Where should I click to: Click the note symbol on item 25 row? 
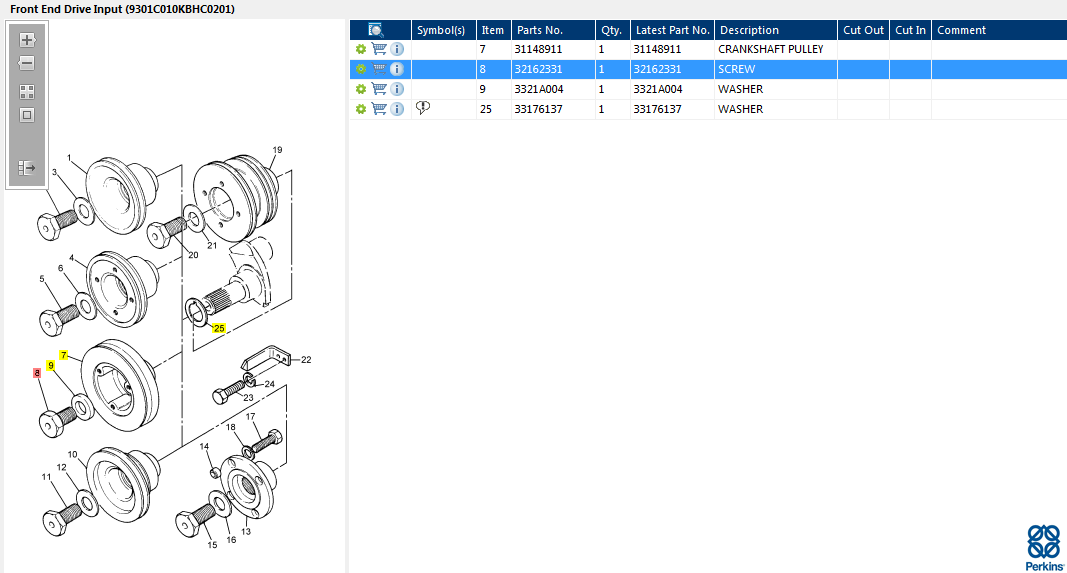pyautogui.click(x=423, y=108)
